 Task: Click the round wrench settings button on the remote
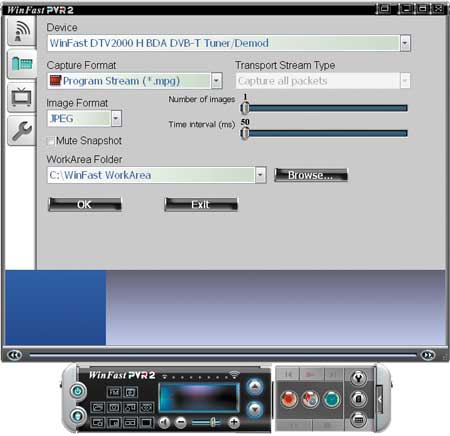(358, 378)
